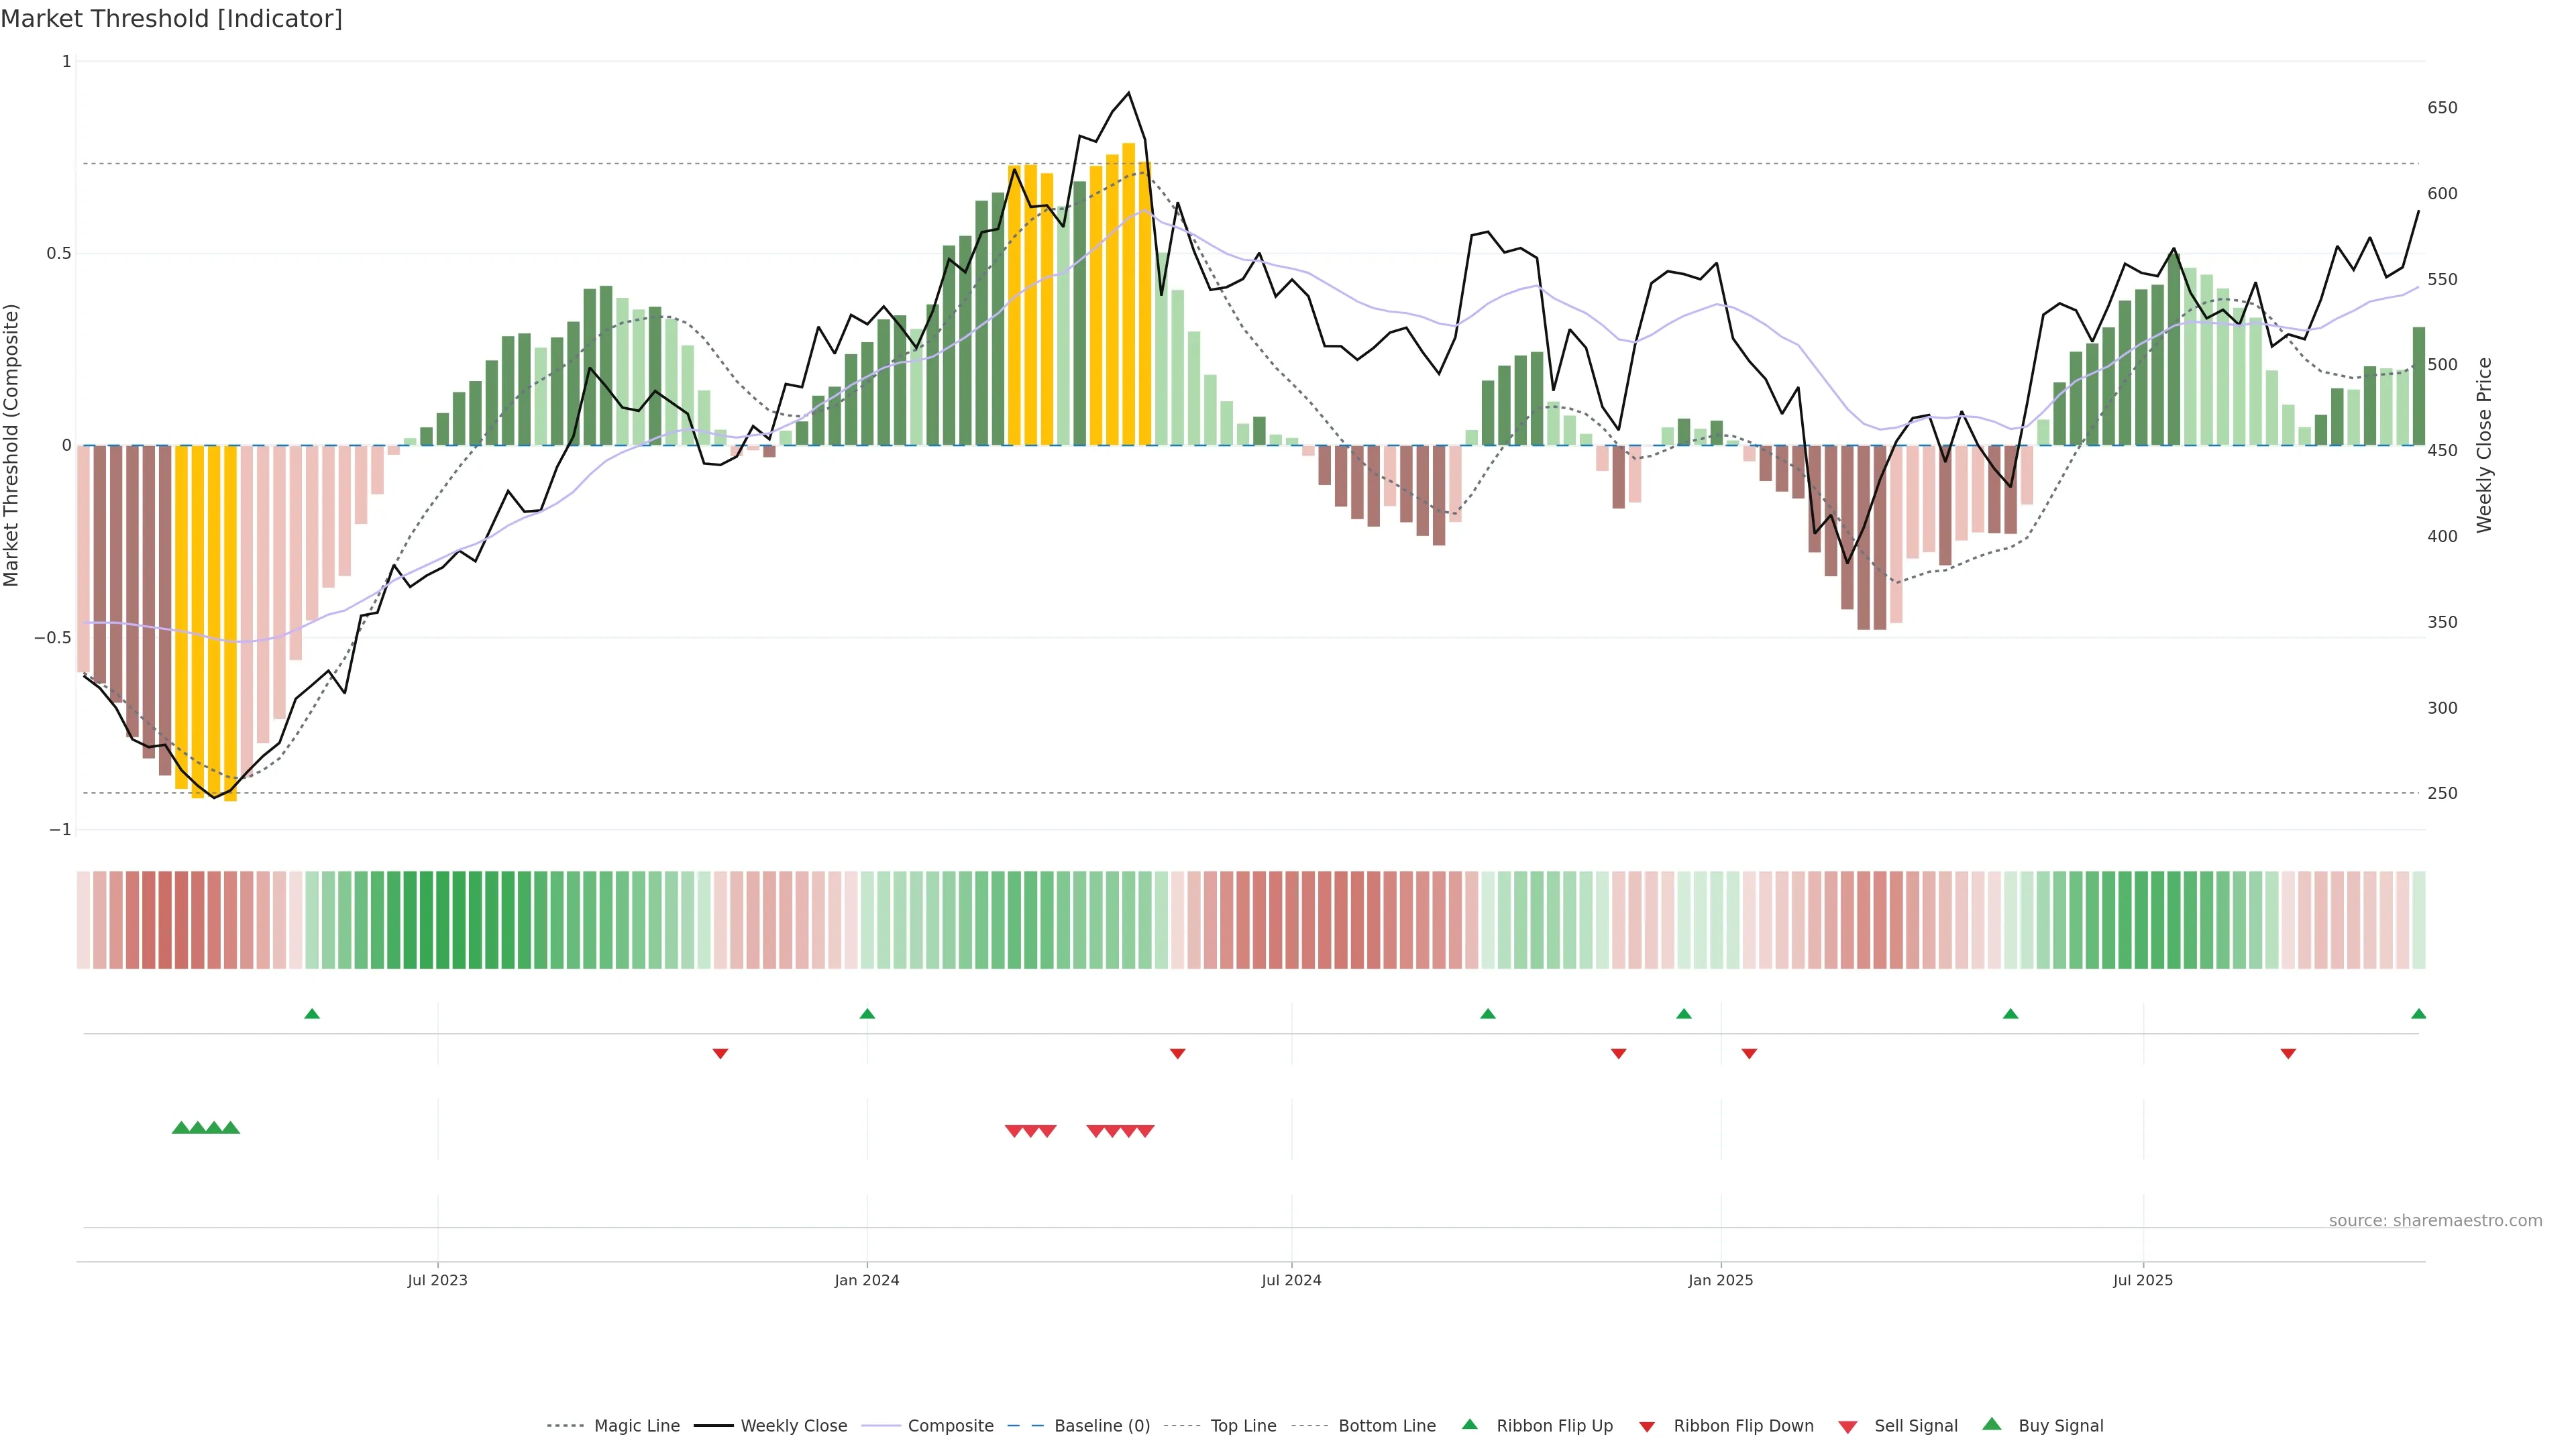Toggle Composite line in the legend
2576x1449 pixels.
pos(950,1426)
